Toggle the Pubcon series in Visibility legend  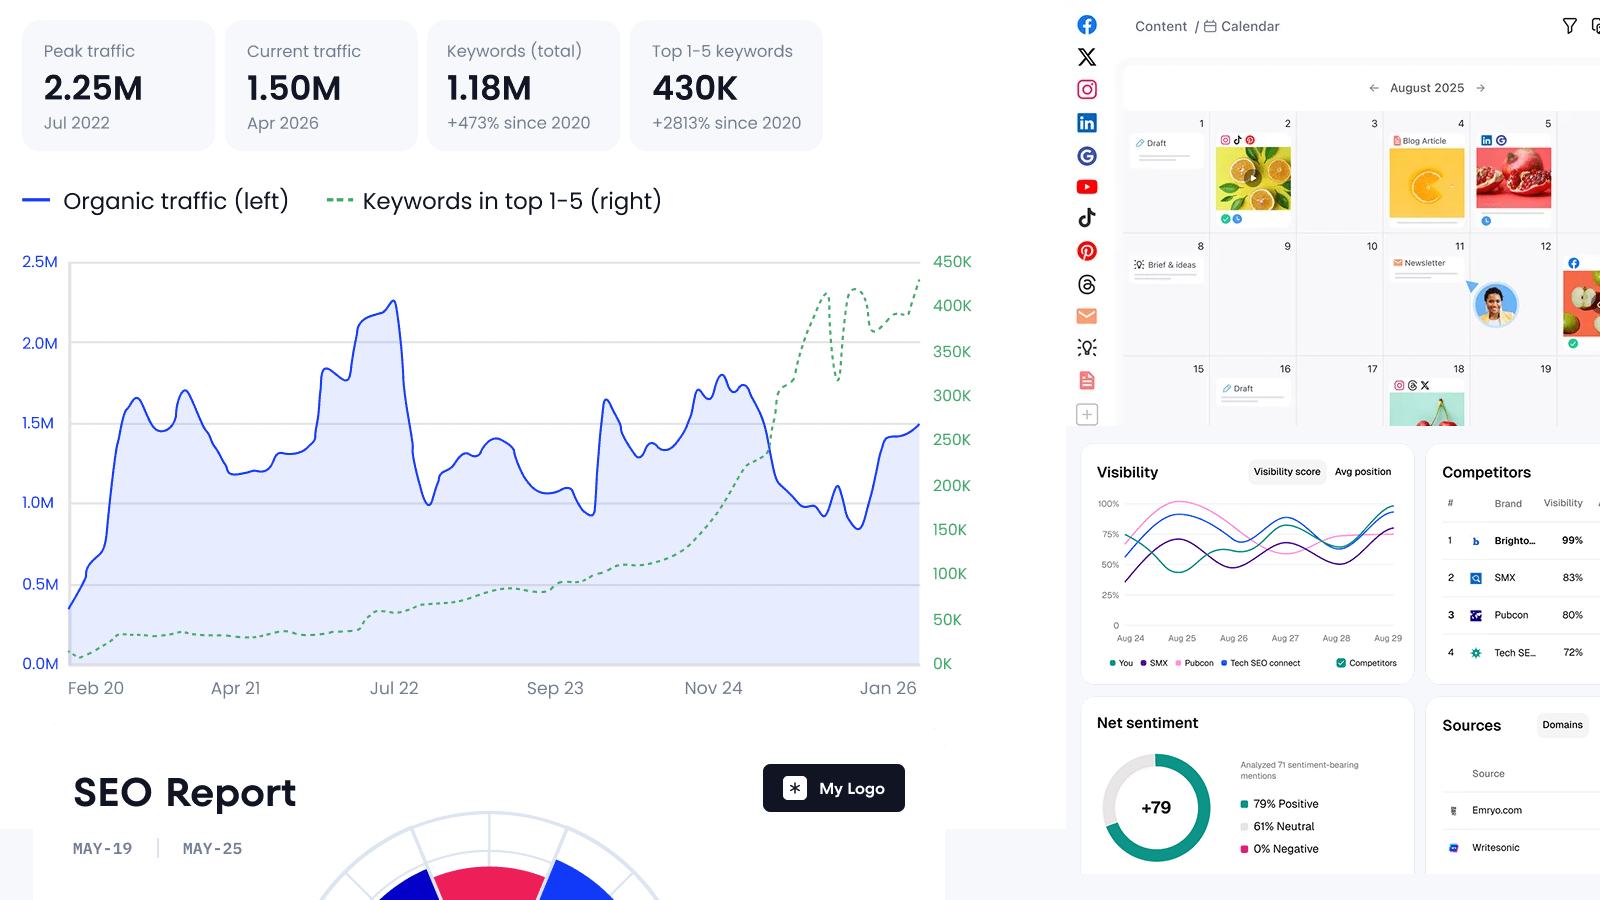coord(1194,663)
